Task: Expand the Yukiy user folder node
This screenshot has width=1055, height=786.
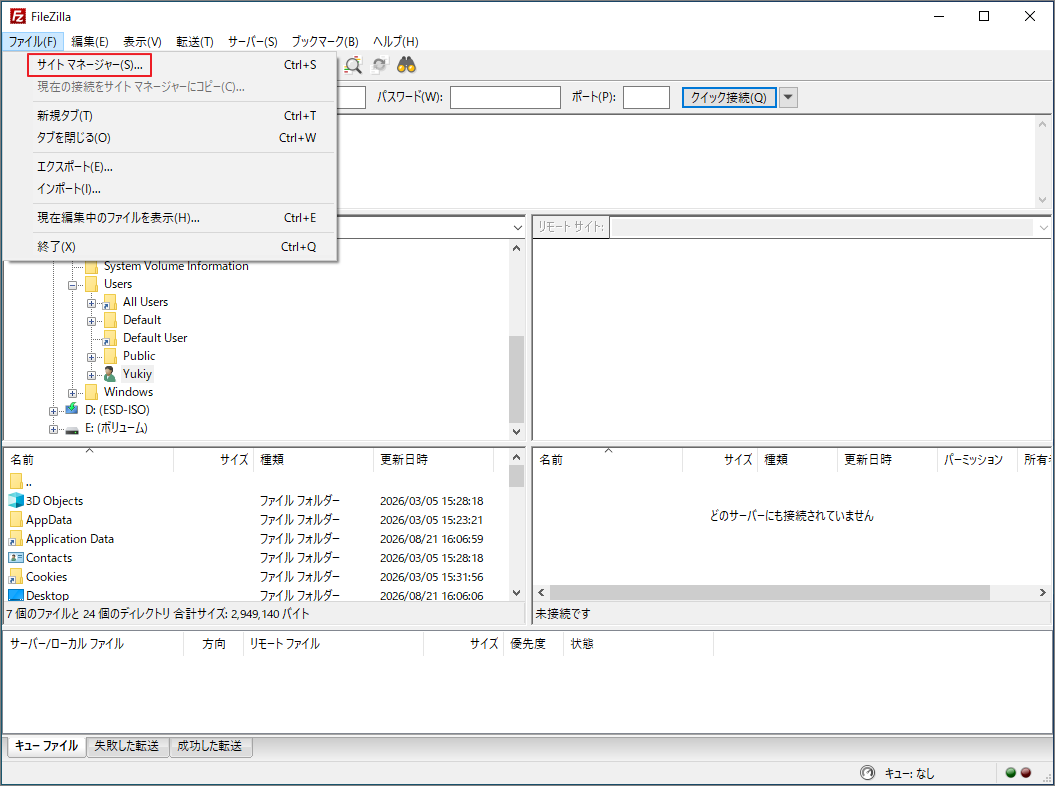Action: click(92, 375)
